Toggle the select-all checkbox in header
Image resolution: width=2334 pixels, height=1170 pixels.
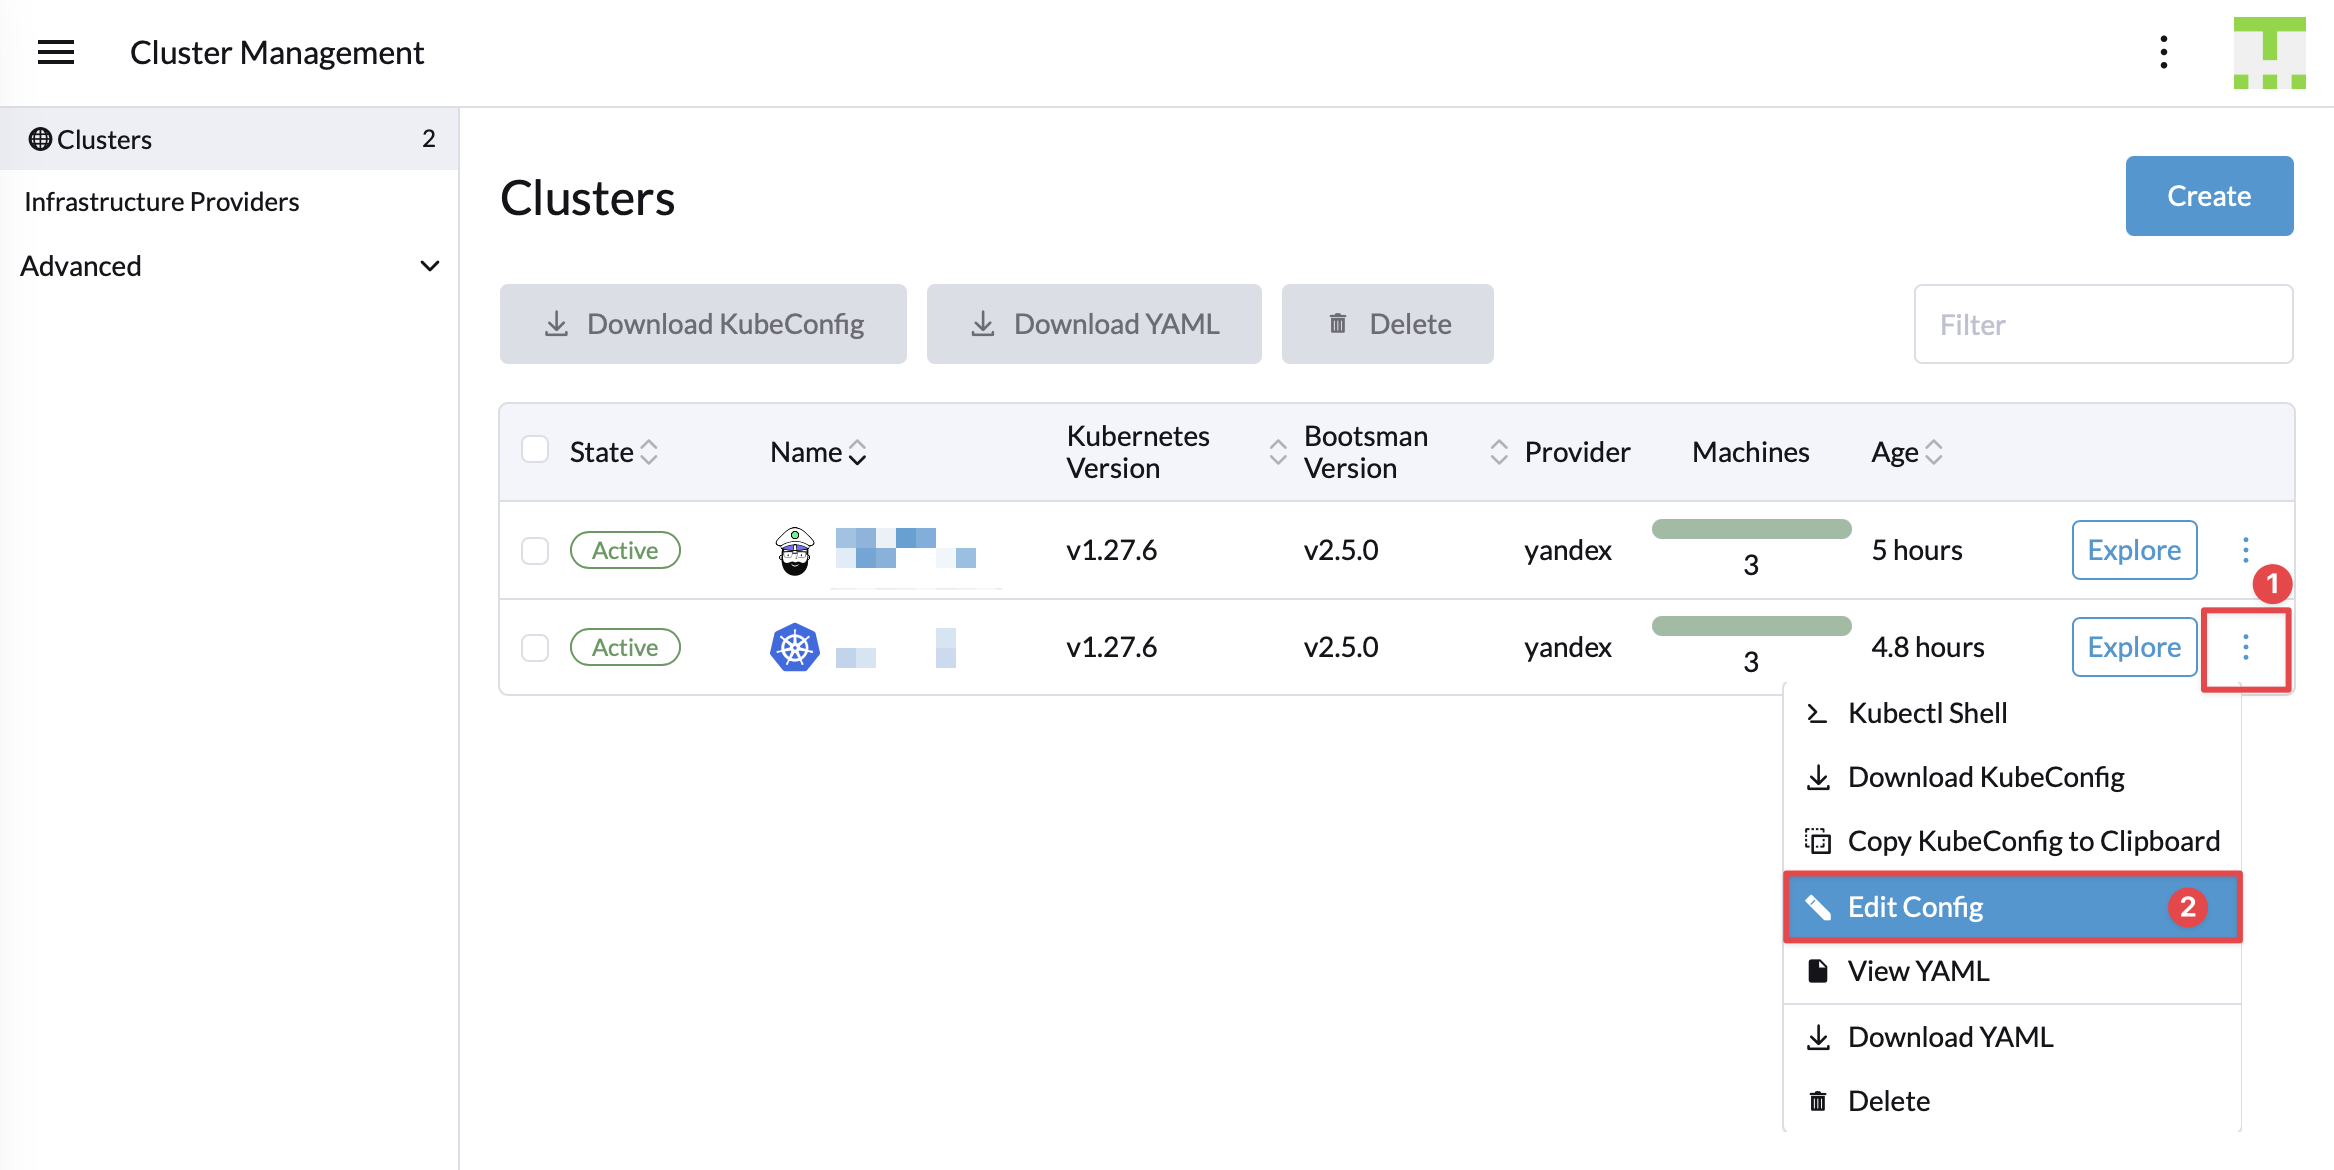pos(535,450)
